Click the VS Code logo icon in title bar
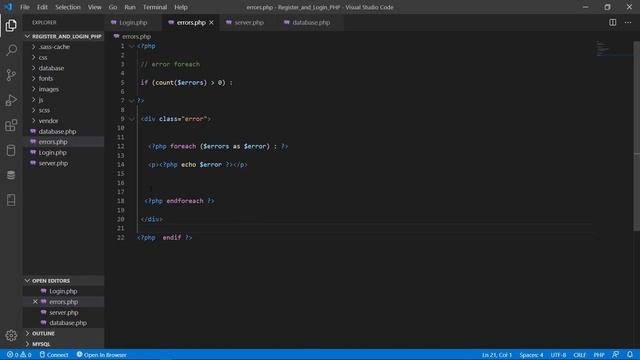640x360 pixels. [x=8, y=7]
